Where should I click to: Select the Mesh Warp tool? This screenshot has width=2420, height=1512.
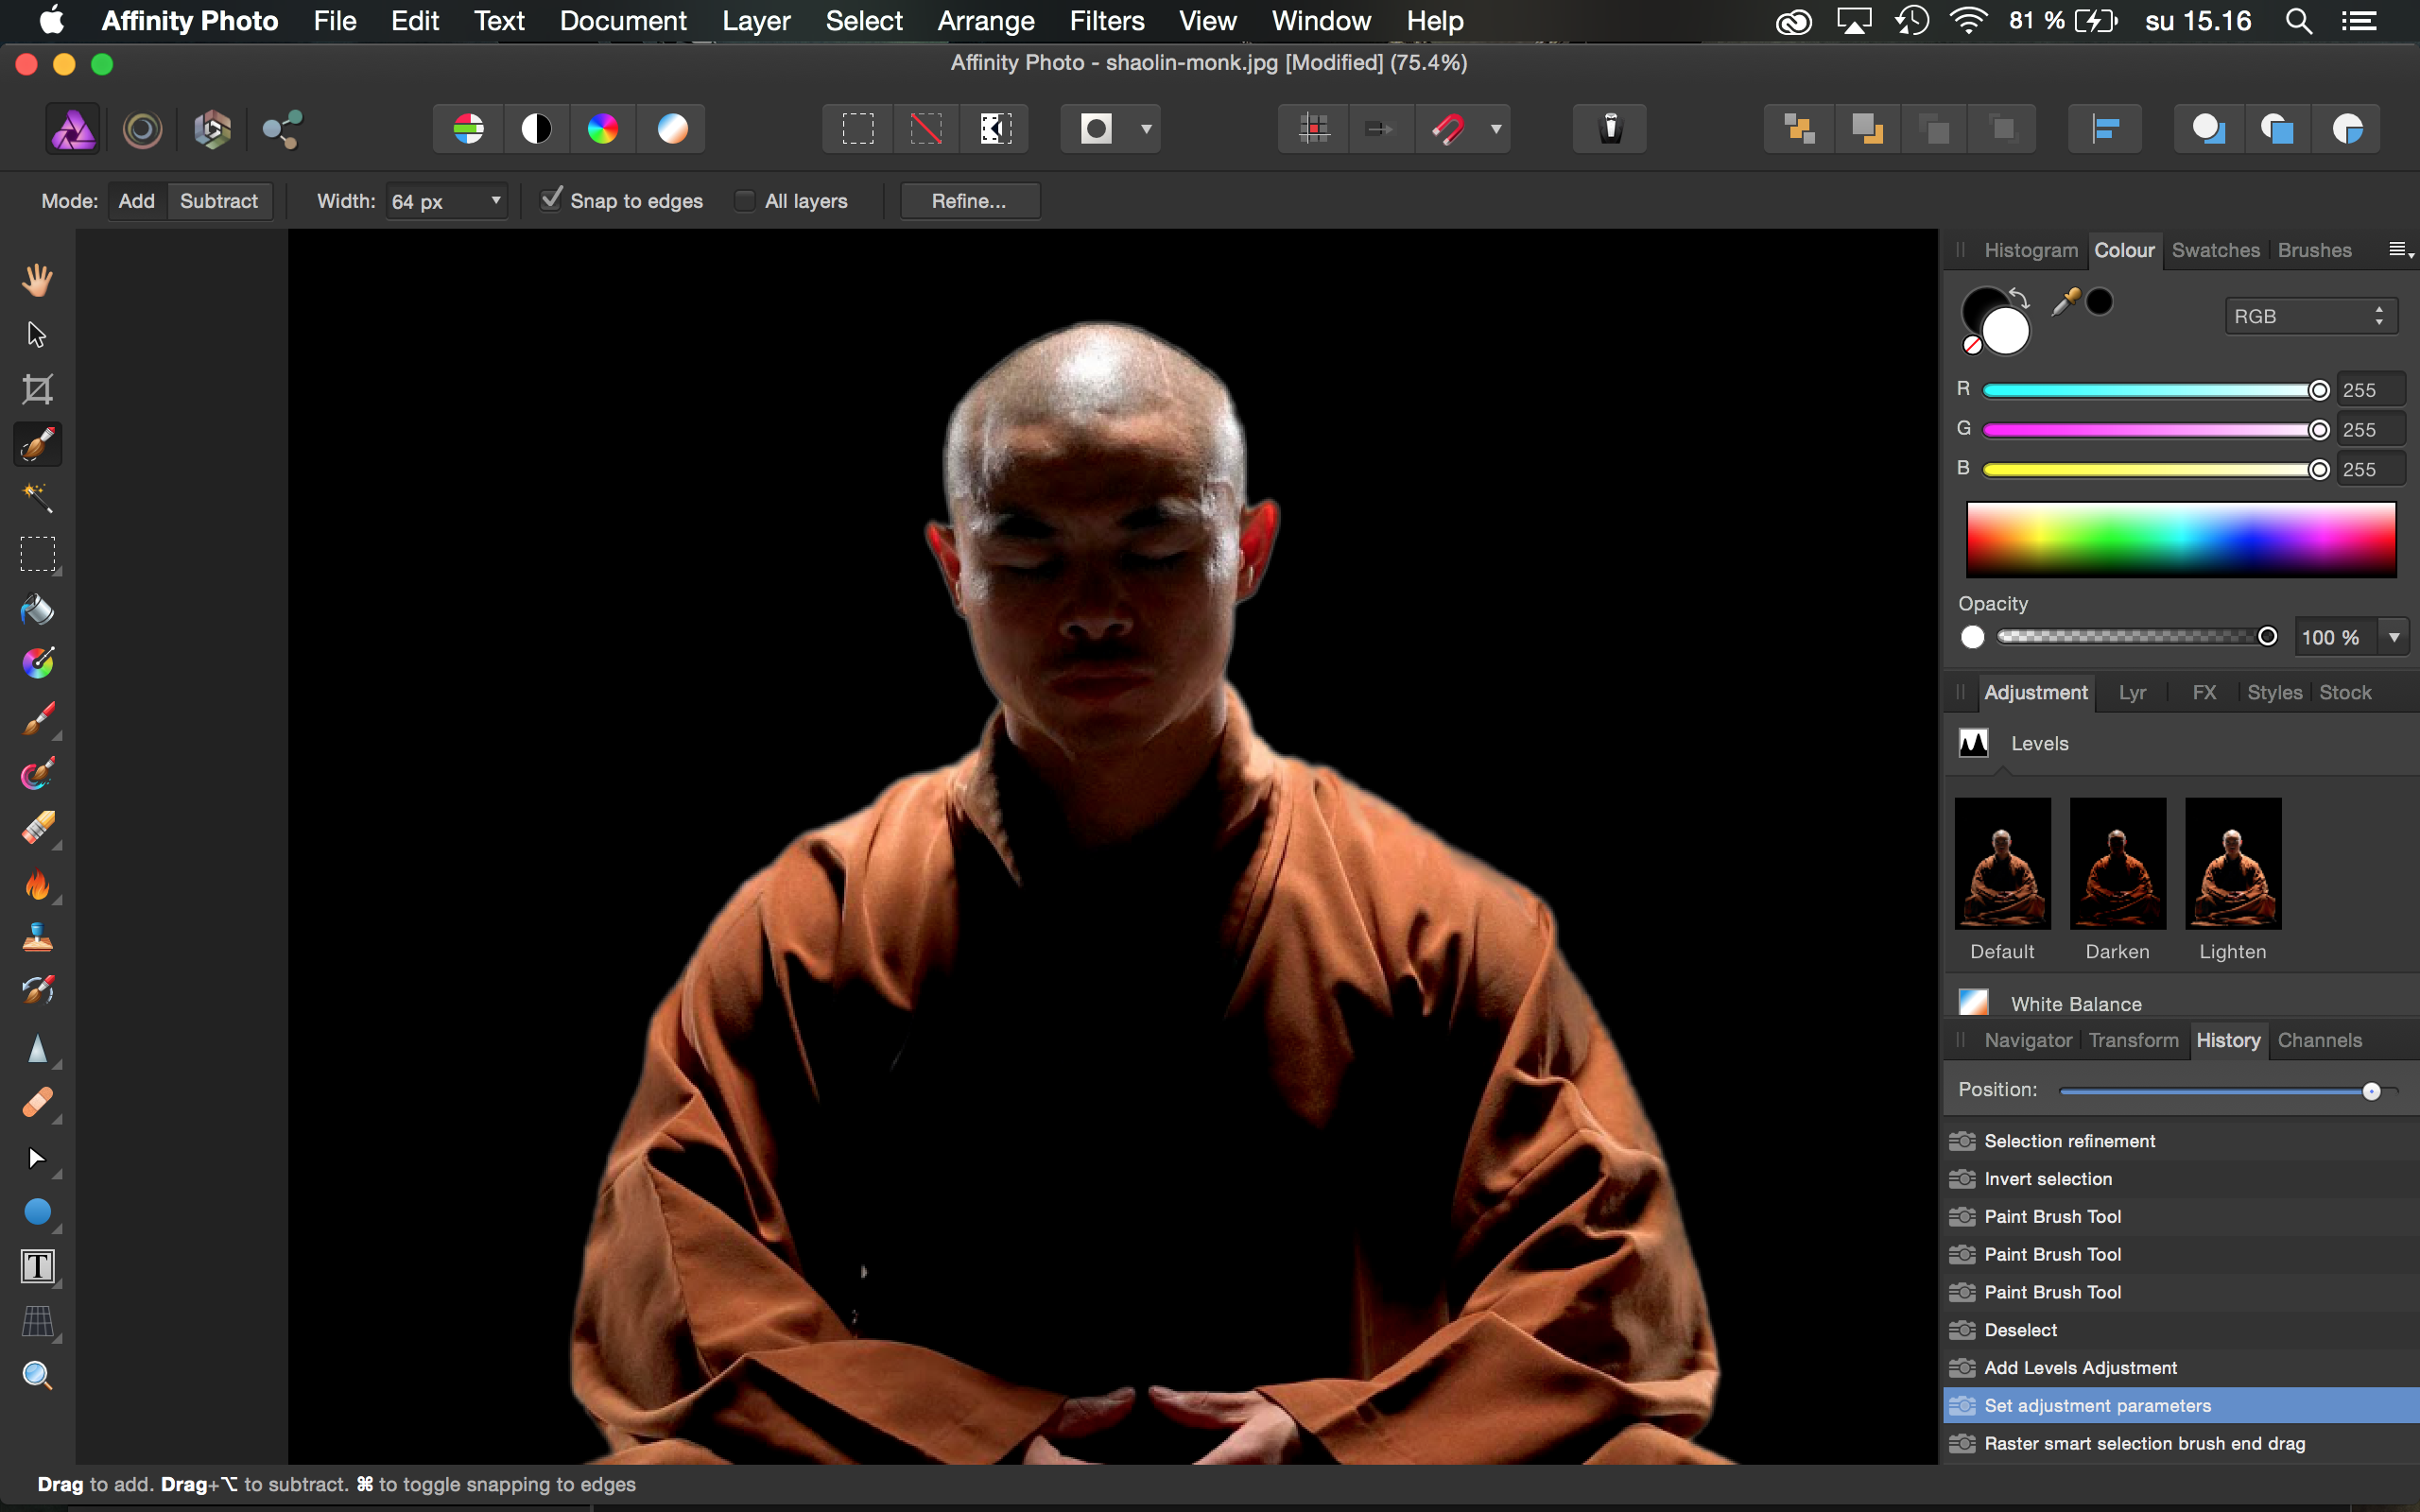tap(37, 1322)
